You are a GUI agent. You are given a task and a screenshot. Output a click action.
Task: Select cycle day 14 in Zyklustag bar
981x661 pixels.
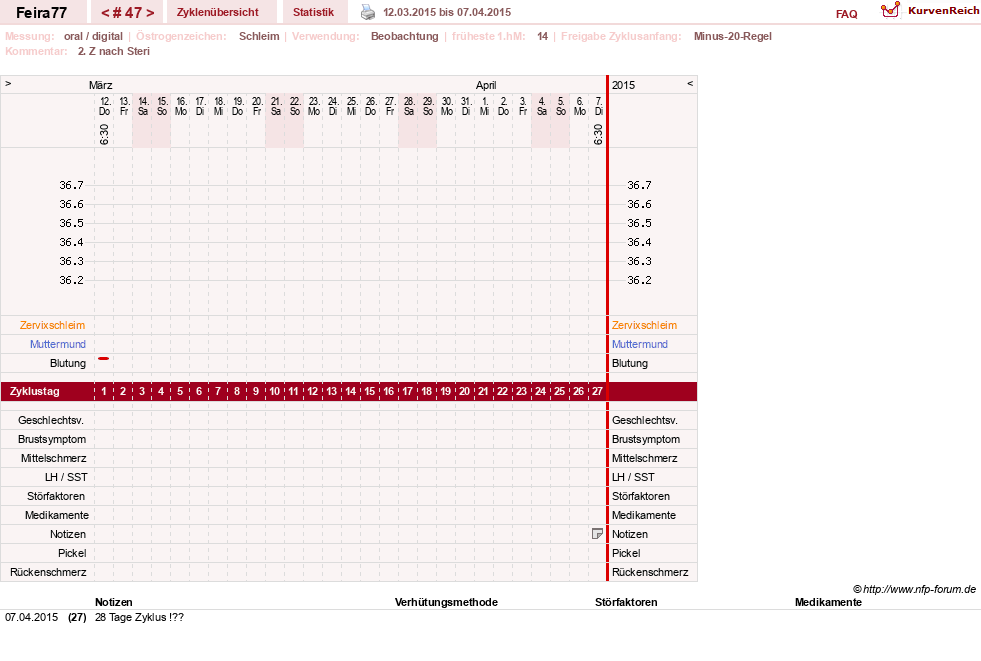click(350, 391)
